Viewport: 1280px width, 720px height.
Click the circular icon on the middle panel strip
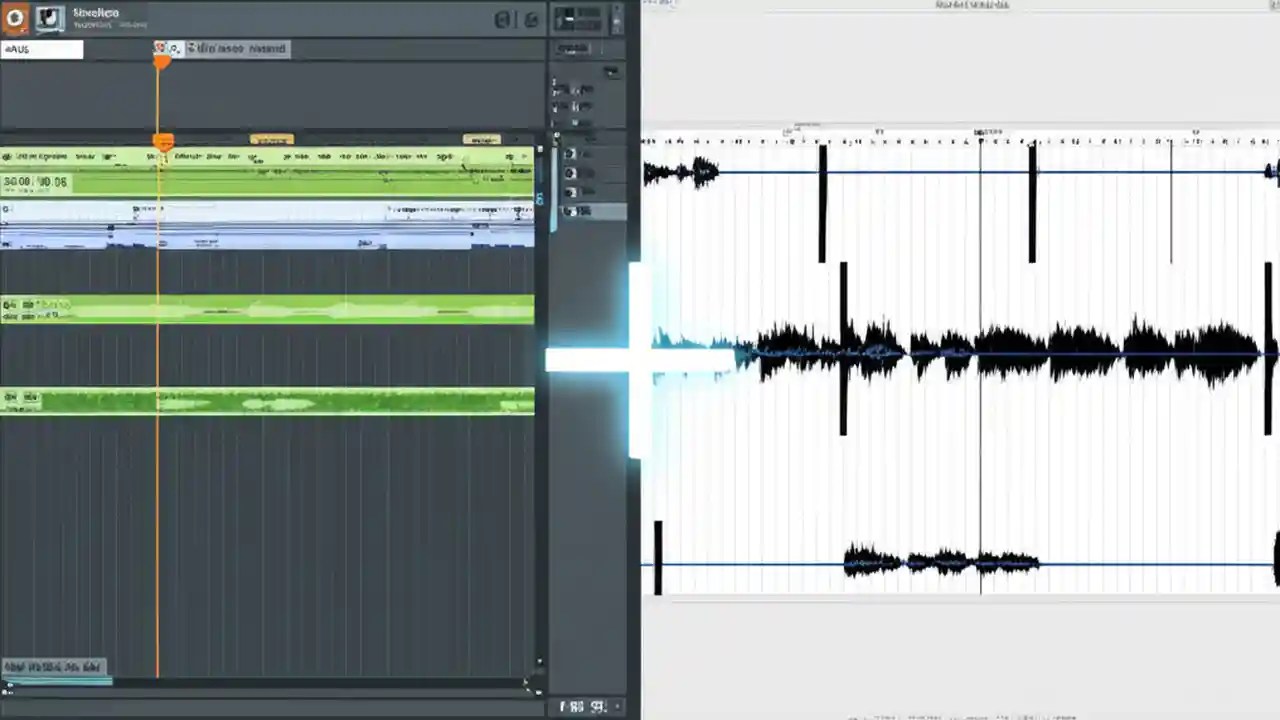point(569,153)
